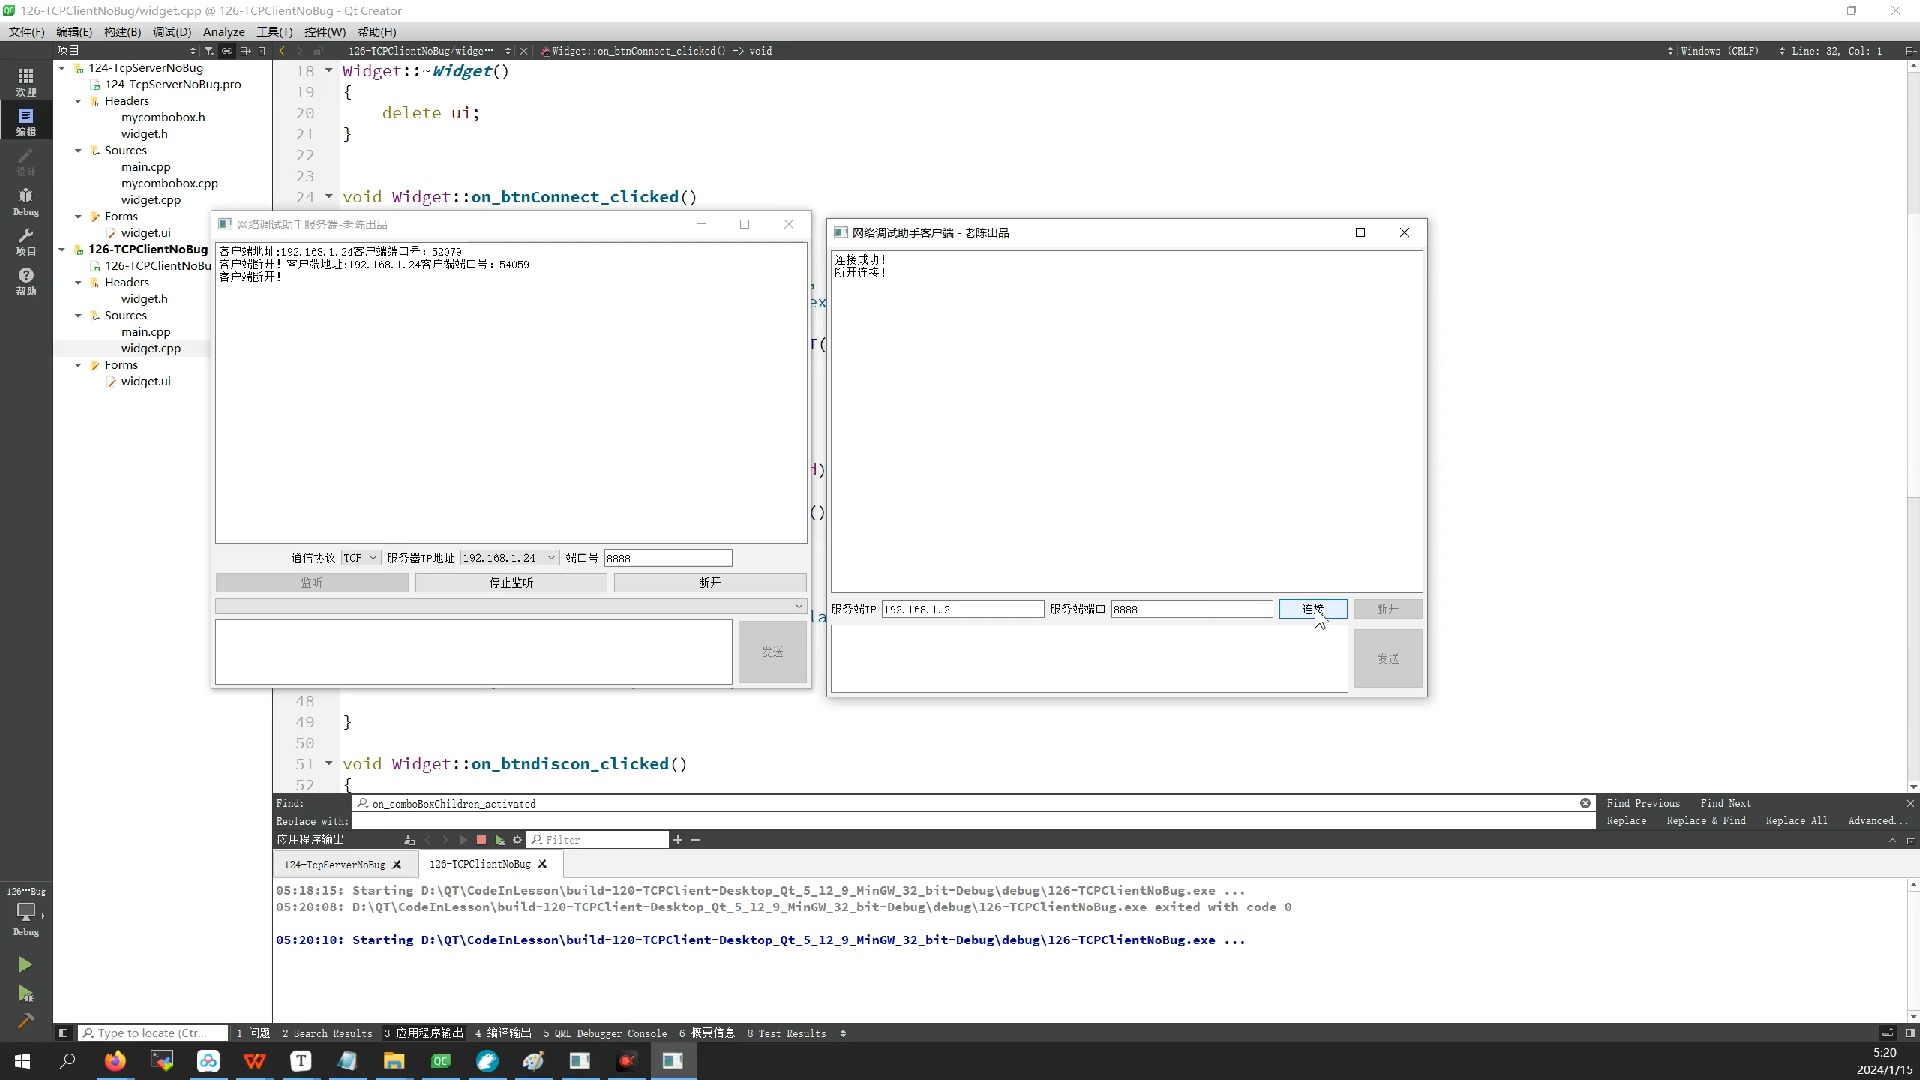Collapse the 124-TcpServerNoBug project node

[x=62, y=68]
